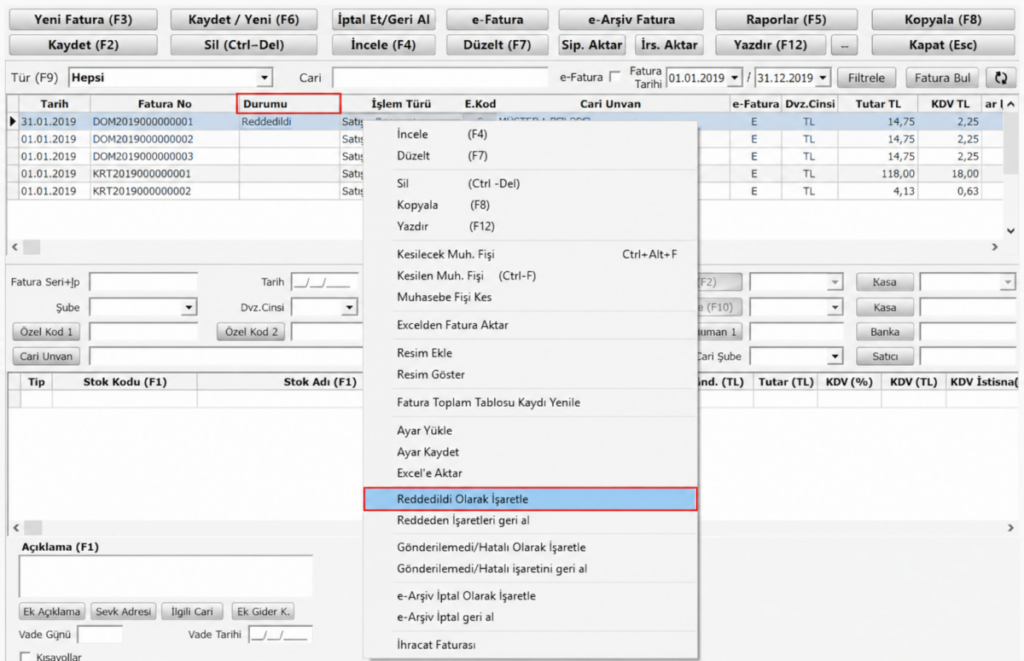Choose 'Gönderilemedi/Hatalı Olarak İşaretle'
The image size is (1024, 661).
(491, 547)
